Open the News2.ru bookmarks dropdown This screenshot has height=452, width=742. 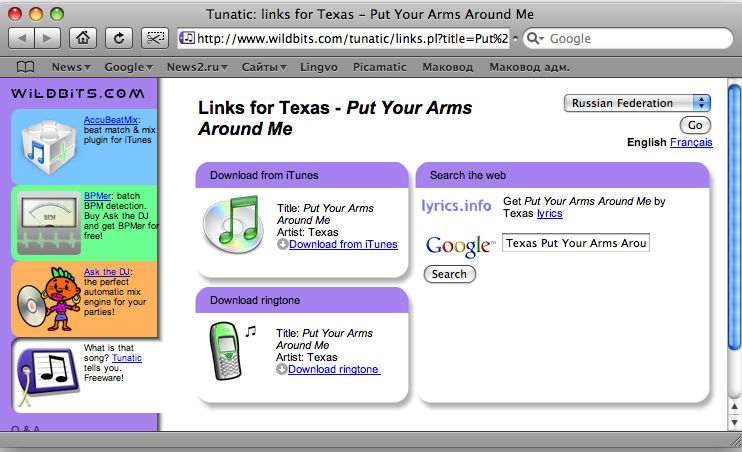click(197, 67)
